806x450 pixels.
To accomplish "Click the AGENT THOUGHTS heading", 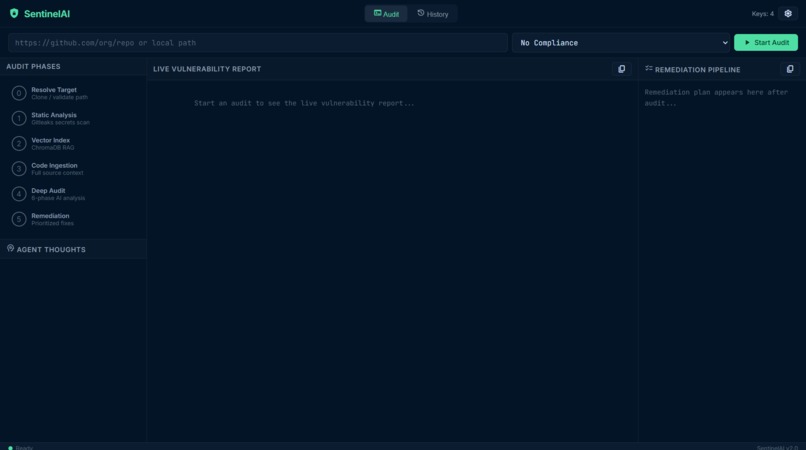I will [x=51, y=249].
